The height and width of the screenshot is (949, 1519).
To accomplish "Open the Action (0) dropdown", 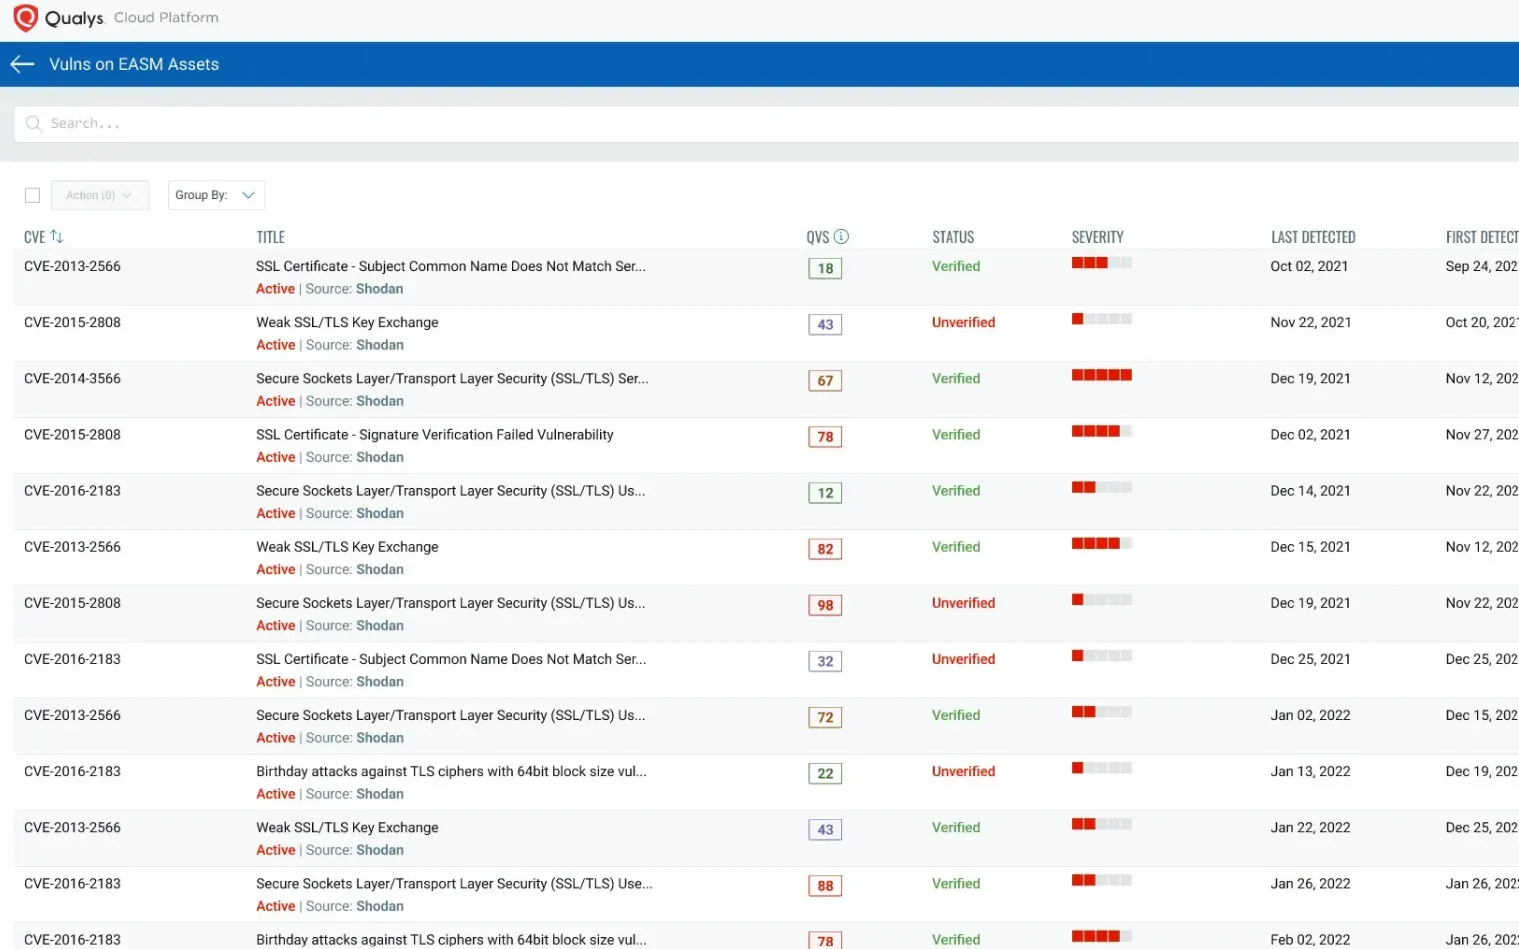I will [x=99, y=195].
